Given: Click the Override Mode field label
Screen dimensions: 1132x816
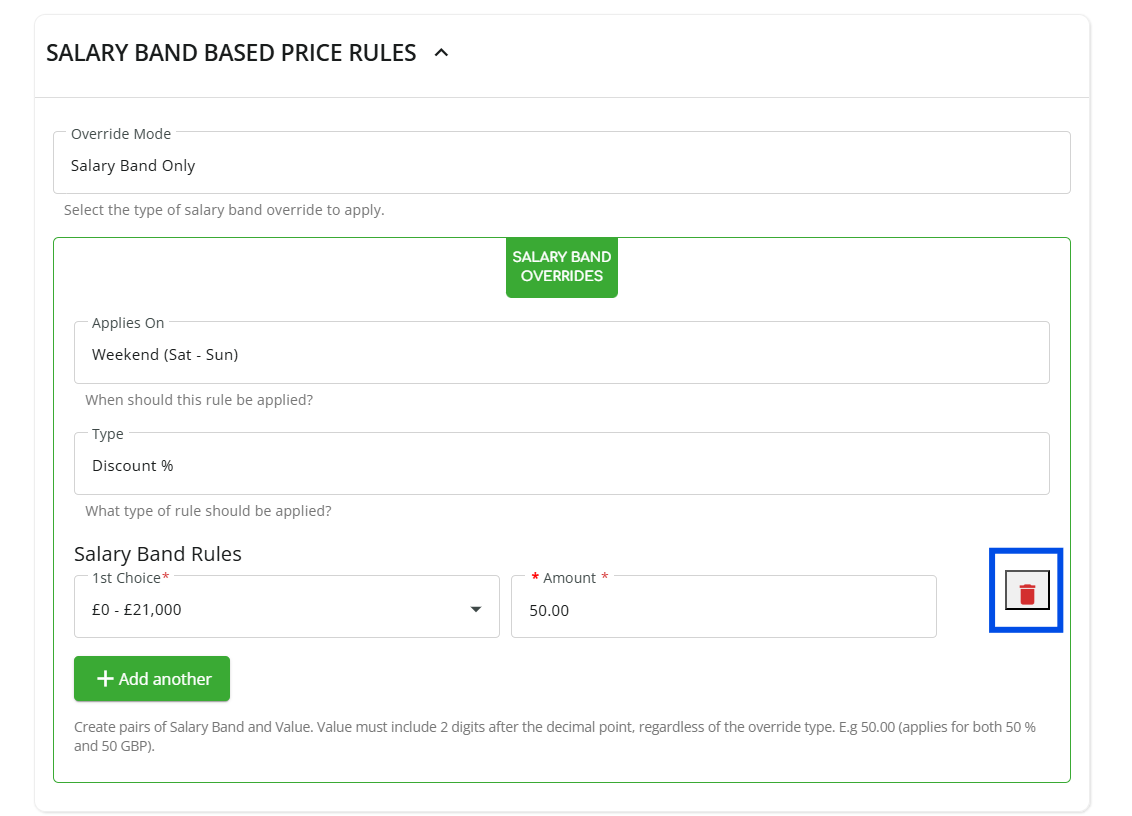Looking at the screenshot, I should pyautogui.click(x=121, y=134).
